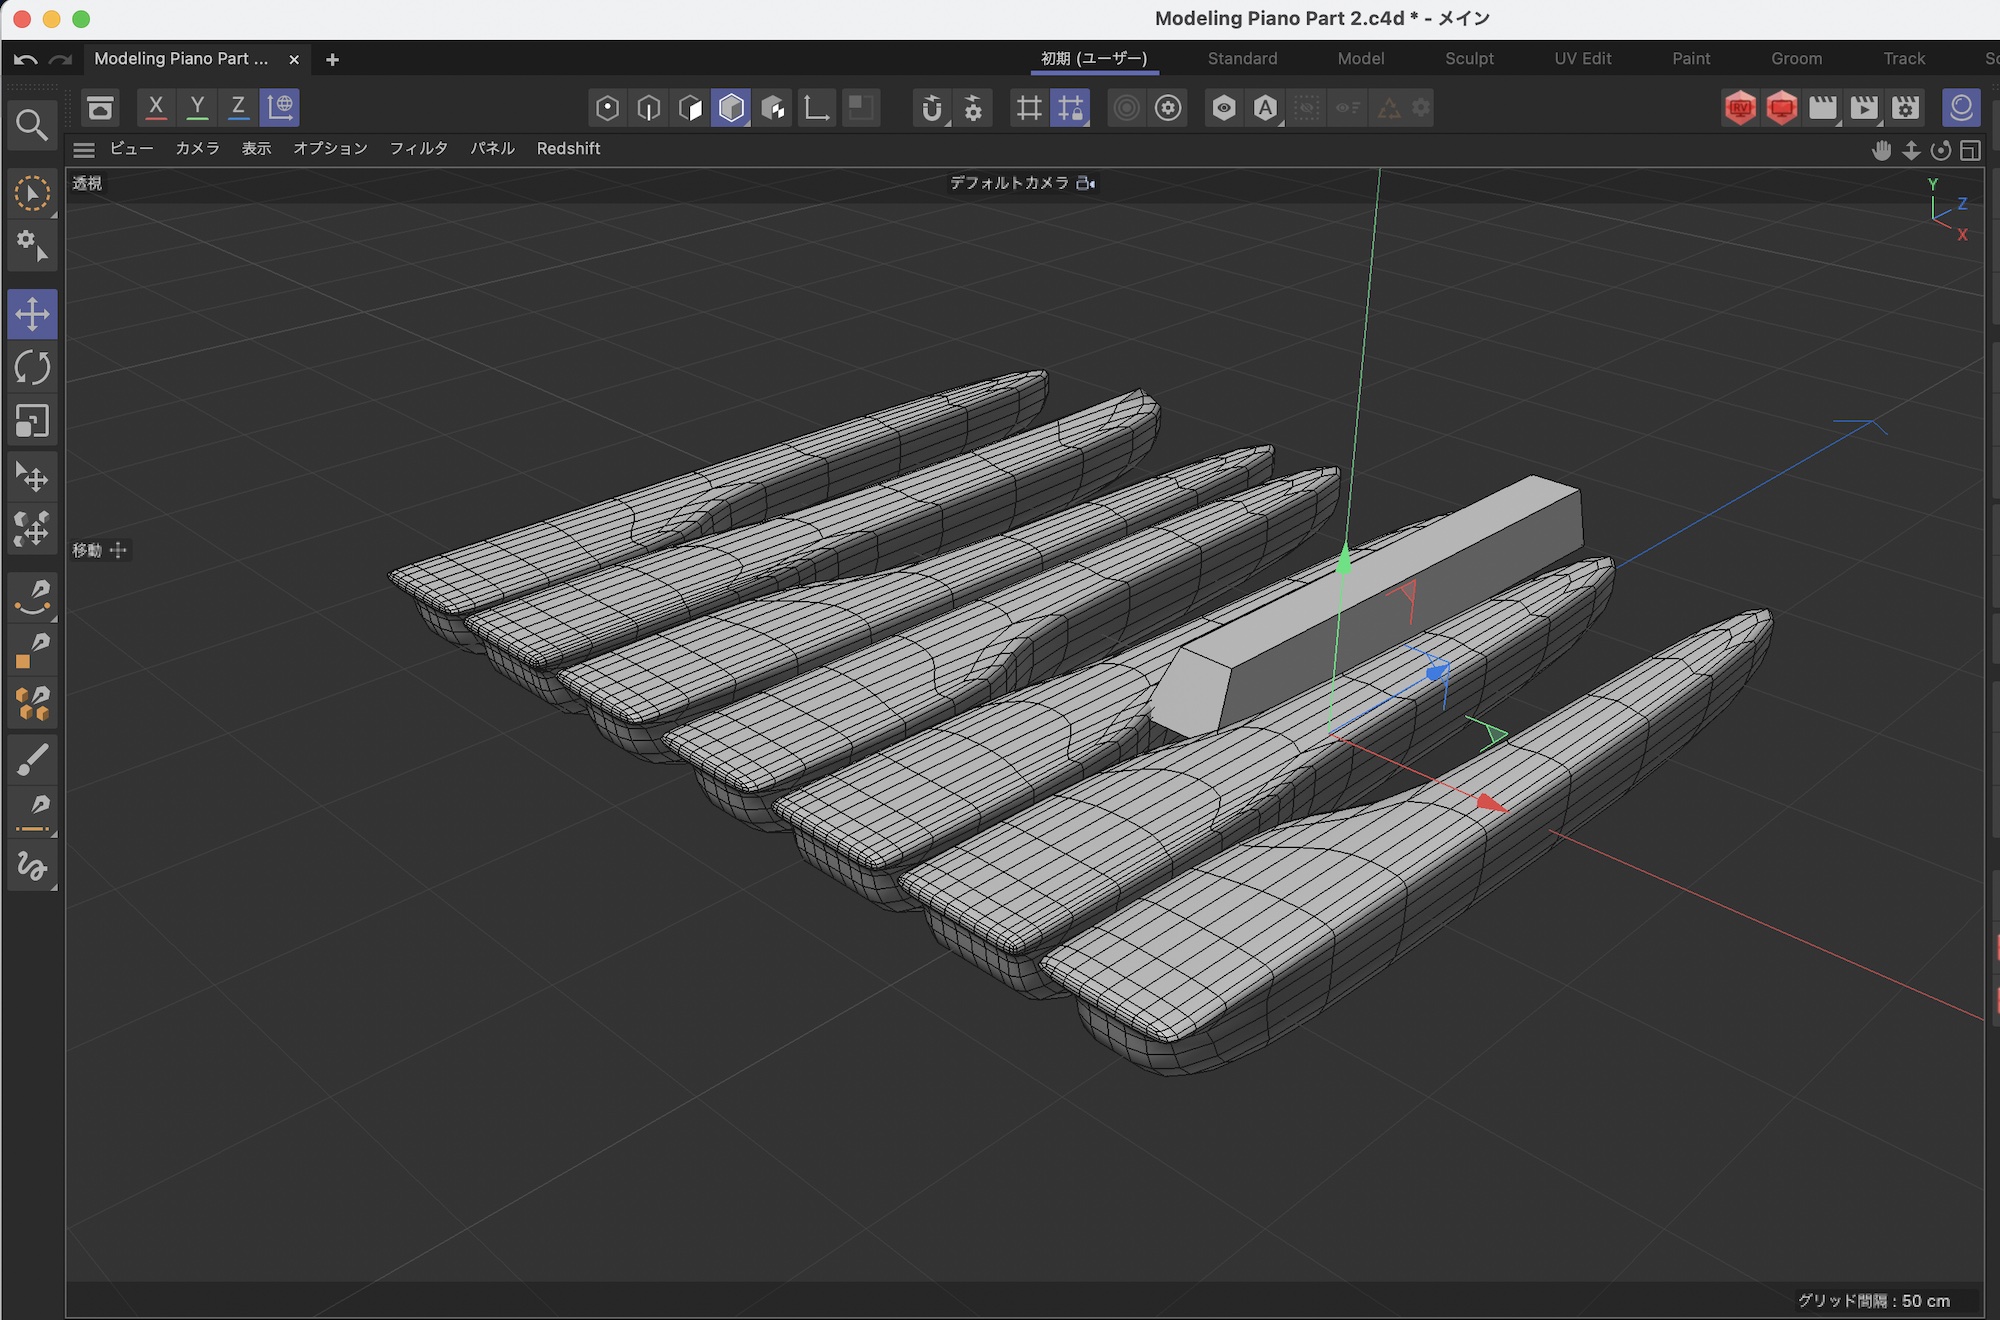Expand the viewport hamburger menu
The image size is (2000, 1320).
pos(84,149)
